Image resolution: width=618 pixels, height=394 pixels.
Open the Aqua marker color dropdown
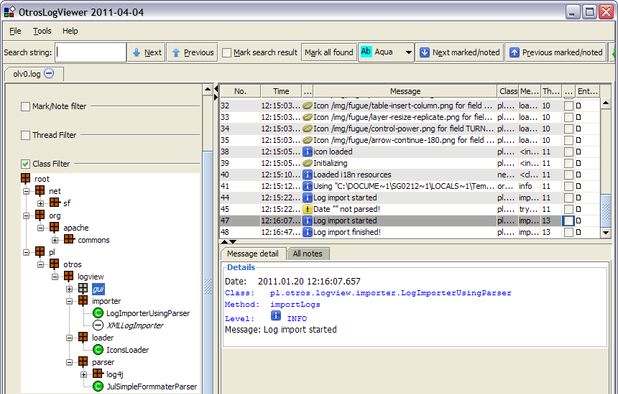coord(408,52)
